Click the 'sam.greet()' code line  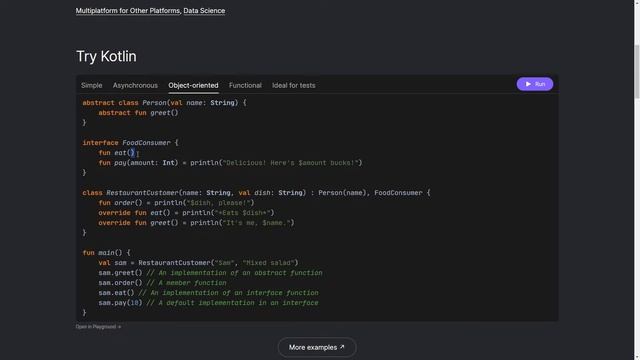pos(210,273)
